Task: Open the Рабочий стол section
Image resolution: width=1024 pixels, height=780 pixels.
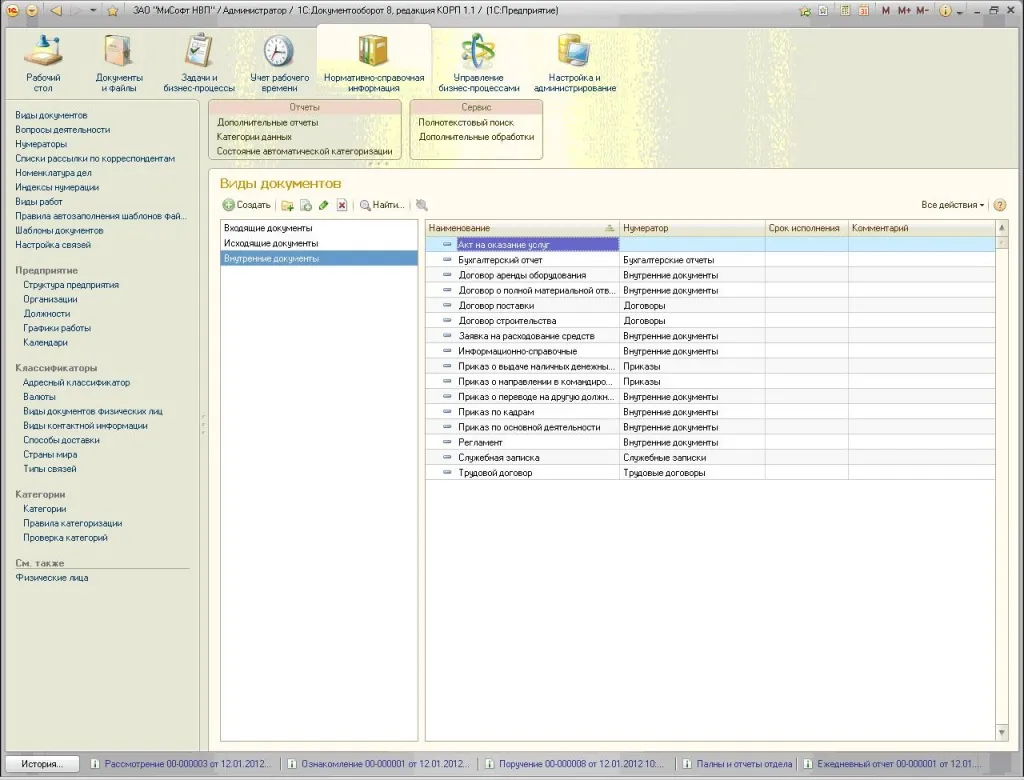Action: click(x=43, y=61)
